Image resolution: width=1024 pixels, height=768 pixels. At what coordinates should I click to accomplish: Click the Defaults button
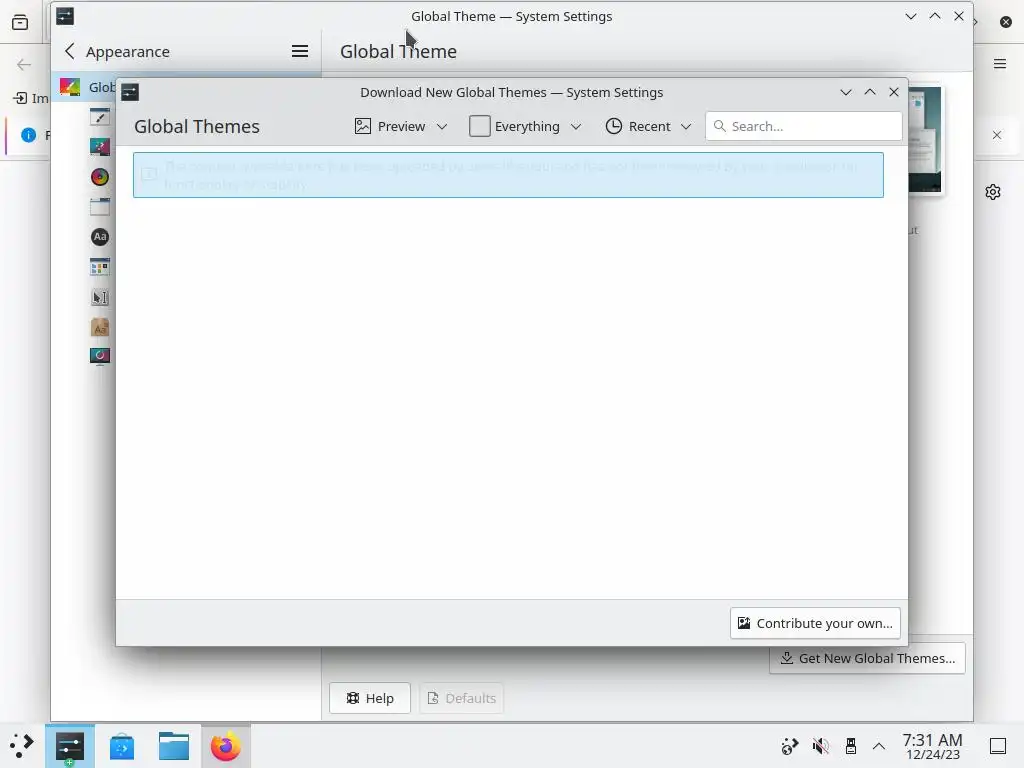click(x=461, y=698)
